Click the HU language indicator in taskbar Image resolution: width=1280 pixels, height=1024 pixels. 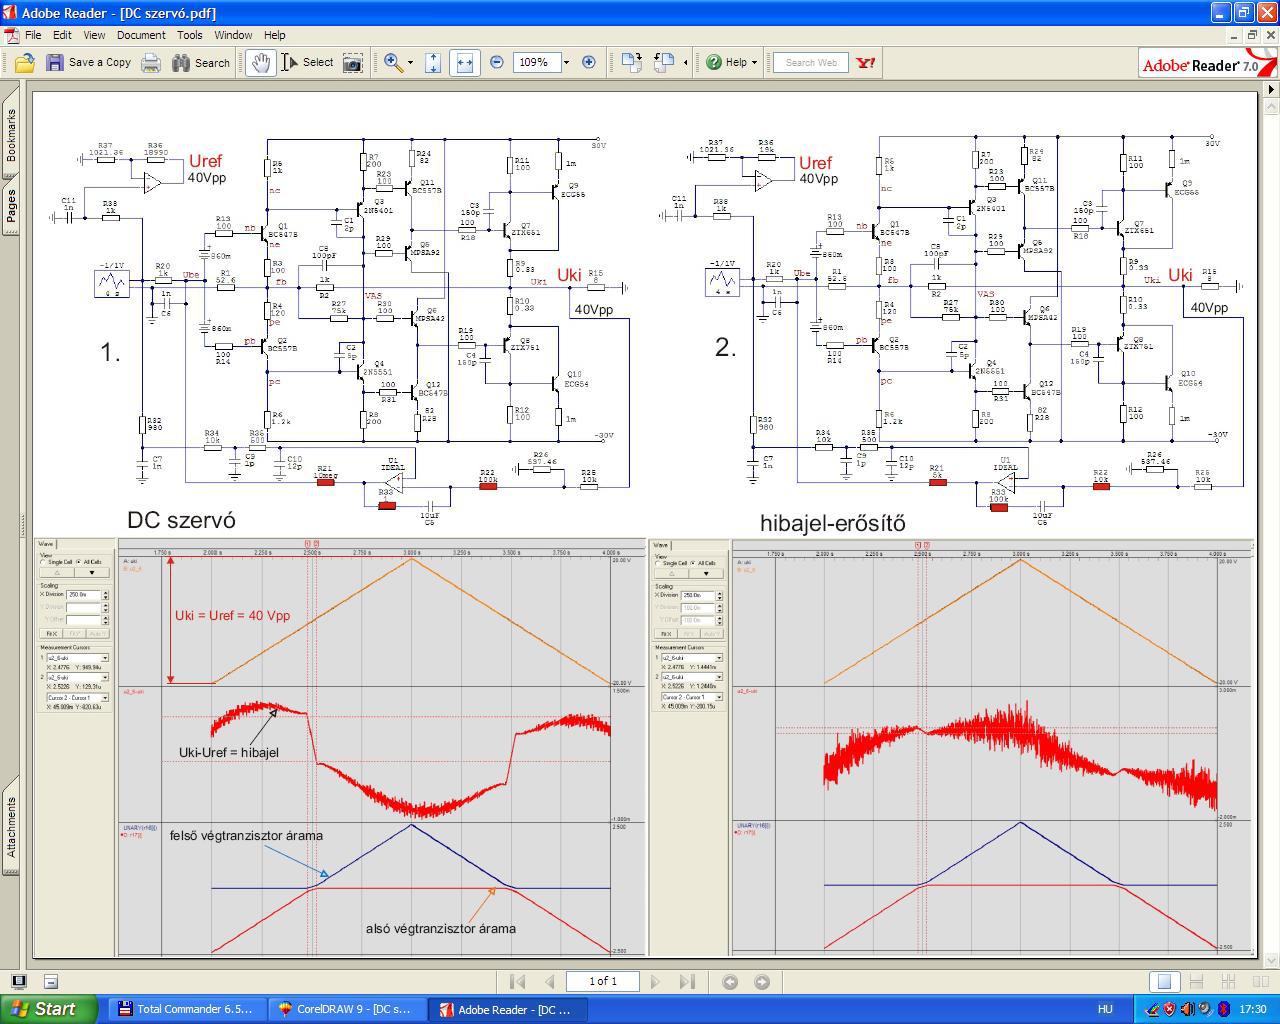[1105, 1009]
